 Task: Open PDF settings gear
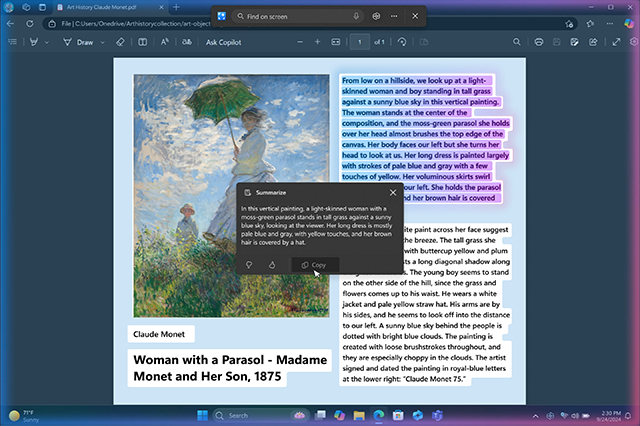[x=634, y=42]
